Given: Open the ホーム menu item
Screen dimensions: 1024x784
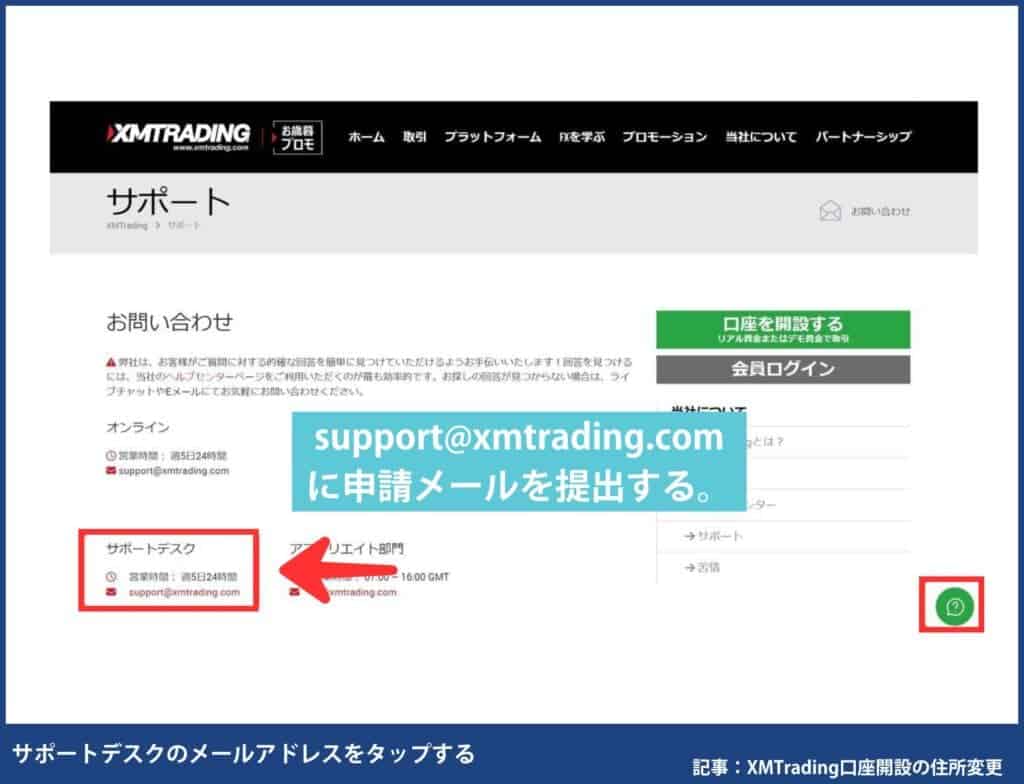Looking at the screenshot, I should [x=366, y=137].
